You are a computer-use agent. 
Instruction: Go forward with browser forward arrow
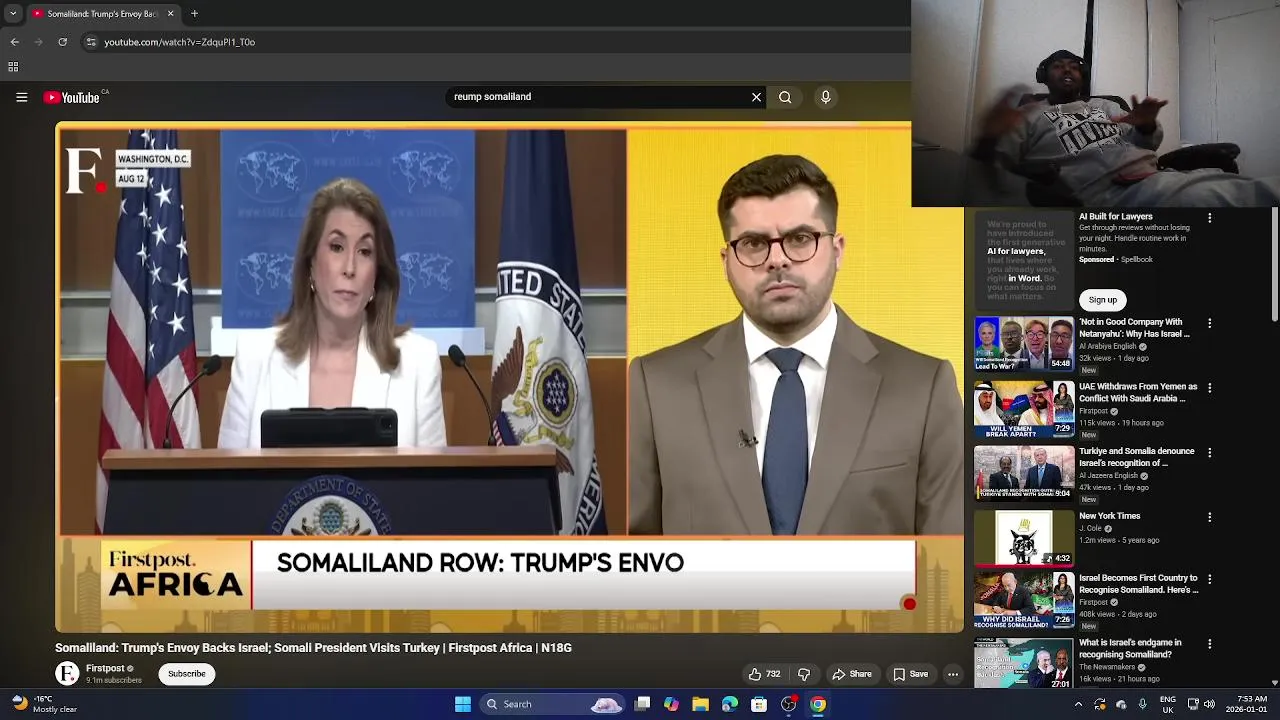(x=39, y=42)
